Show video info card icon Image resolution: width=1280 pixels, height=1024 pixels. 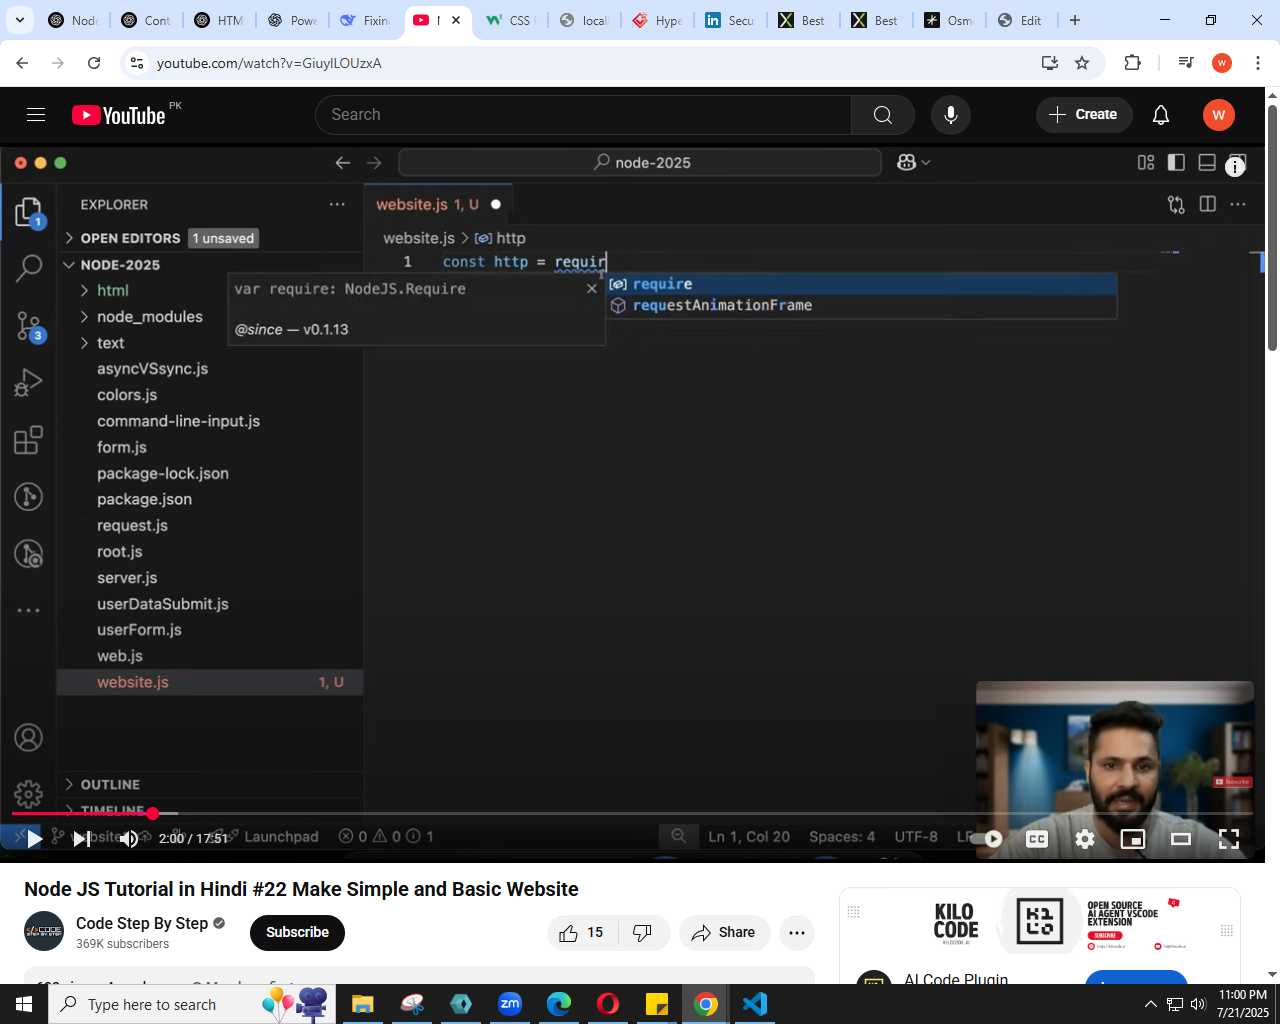(x=1236, y=167)
